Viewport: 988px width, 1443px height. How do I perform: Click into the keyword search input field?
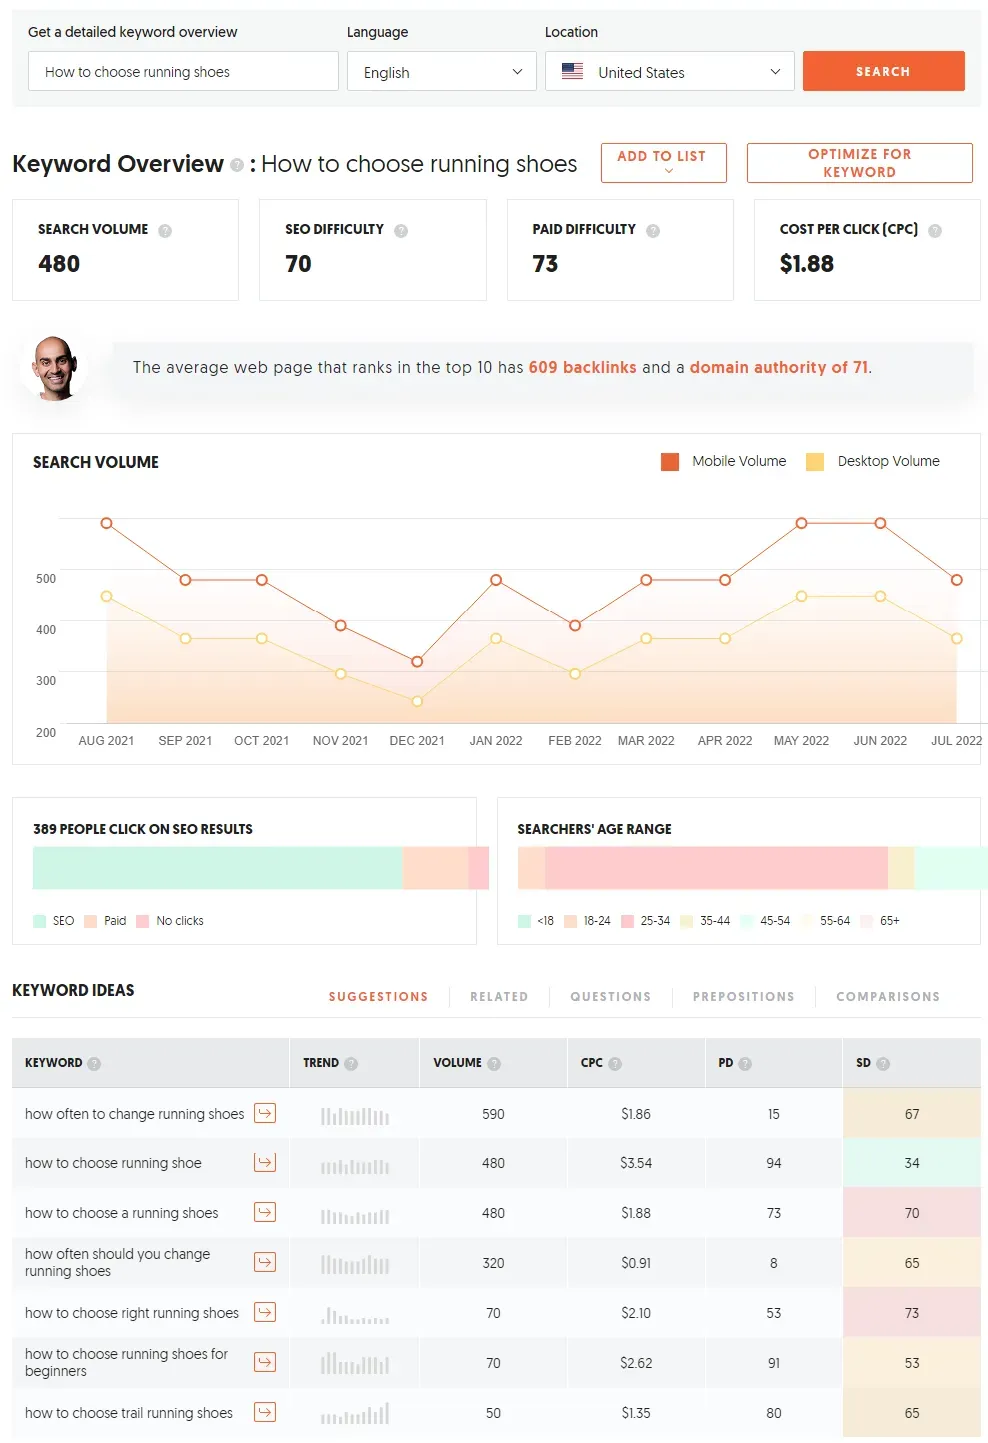tap(184, 72)
